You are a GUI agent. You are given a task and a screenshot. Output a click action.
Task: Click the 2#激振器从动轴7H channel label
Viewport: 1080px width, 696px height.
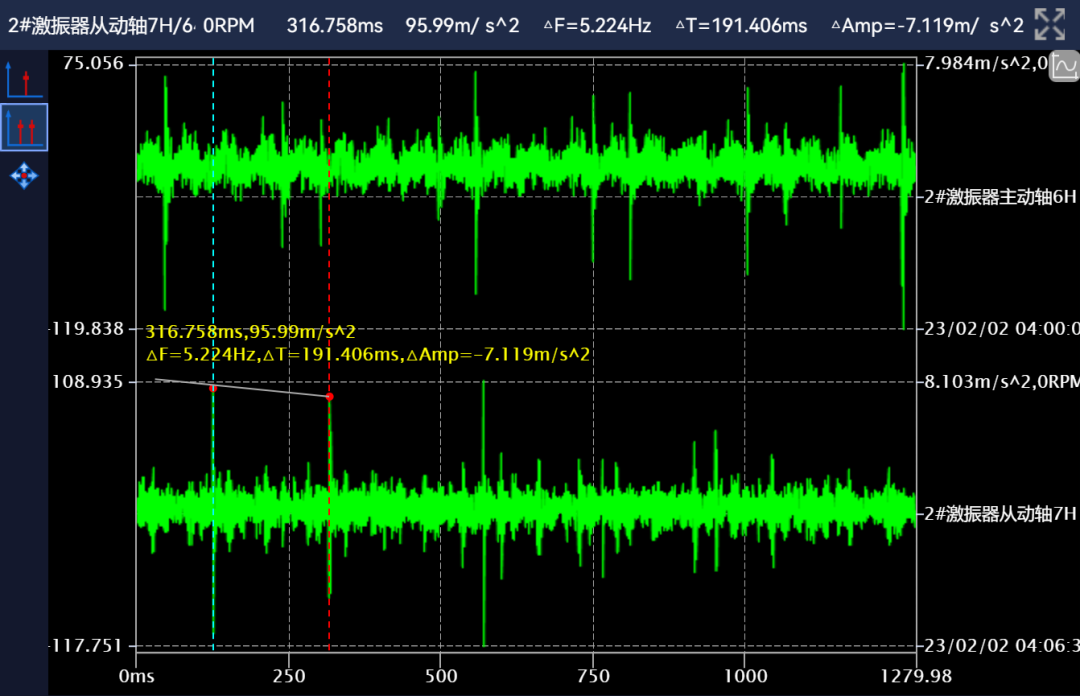tap(999, 514)
